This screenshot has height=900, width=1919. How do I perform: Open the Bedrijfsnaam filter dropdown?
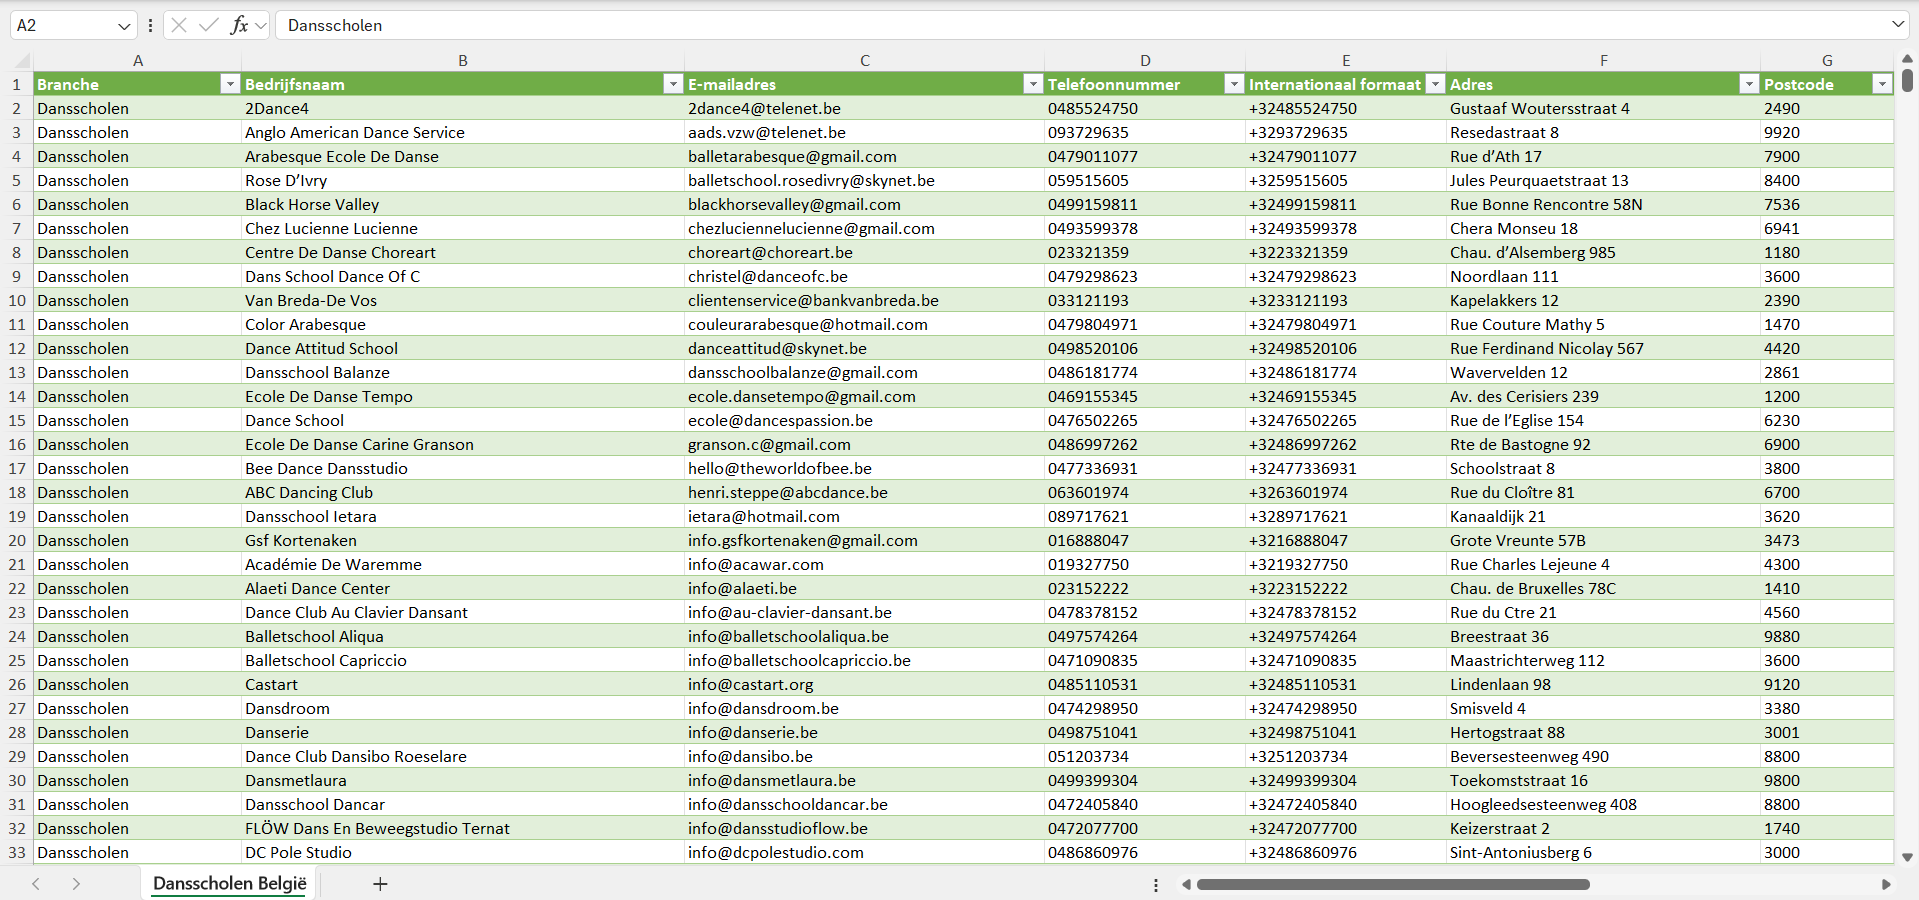click(x=673, y=85)
